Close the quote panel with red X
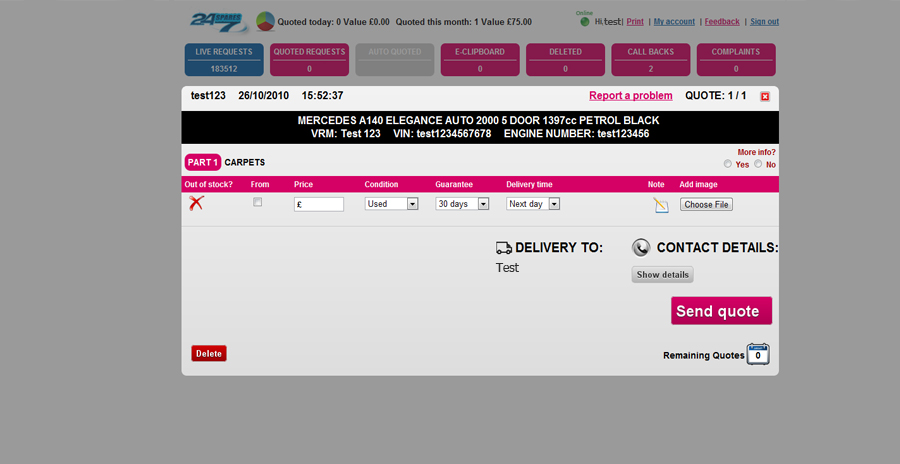 [x=765, y=96]
